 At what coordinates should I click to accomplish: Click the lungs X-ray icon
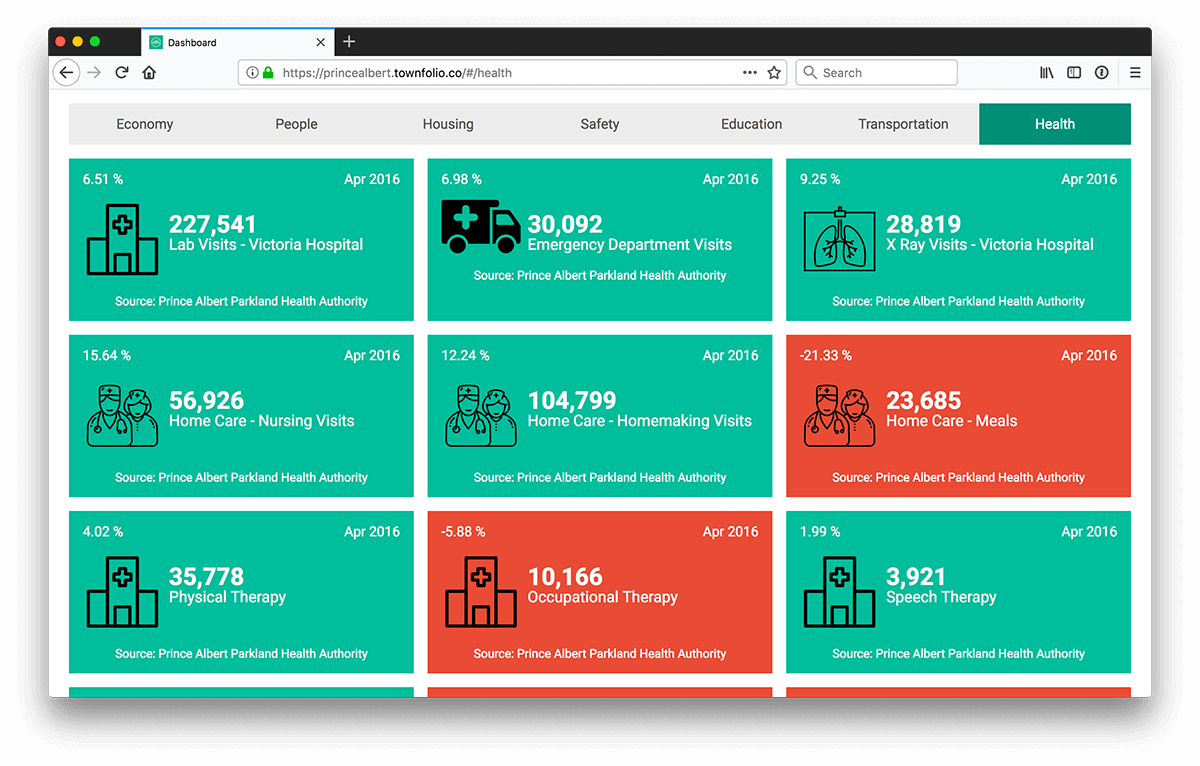[x=839, y=238]
